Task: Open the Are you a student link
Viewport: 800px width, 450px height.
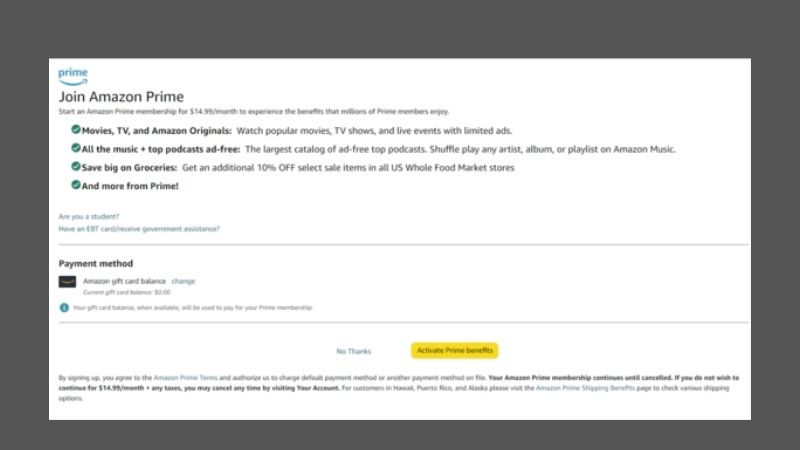Action: [88, 216]
